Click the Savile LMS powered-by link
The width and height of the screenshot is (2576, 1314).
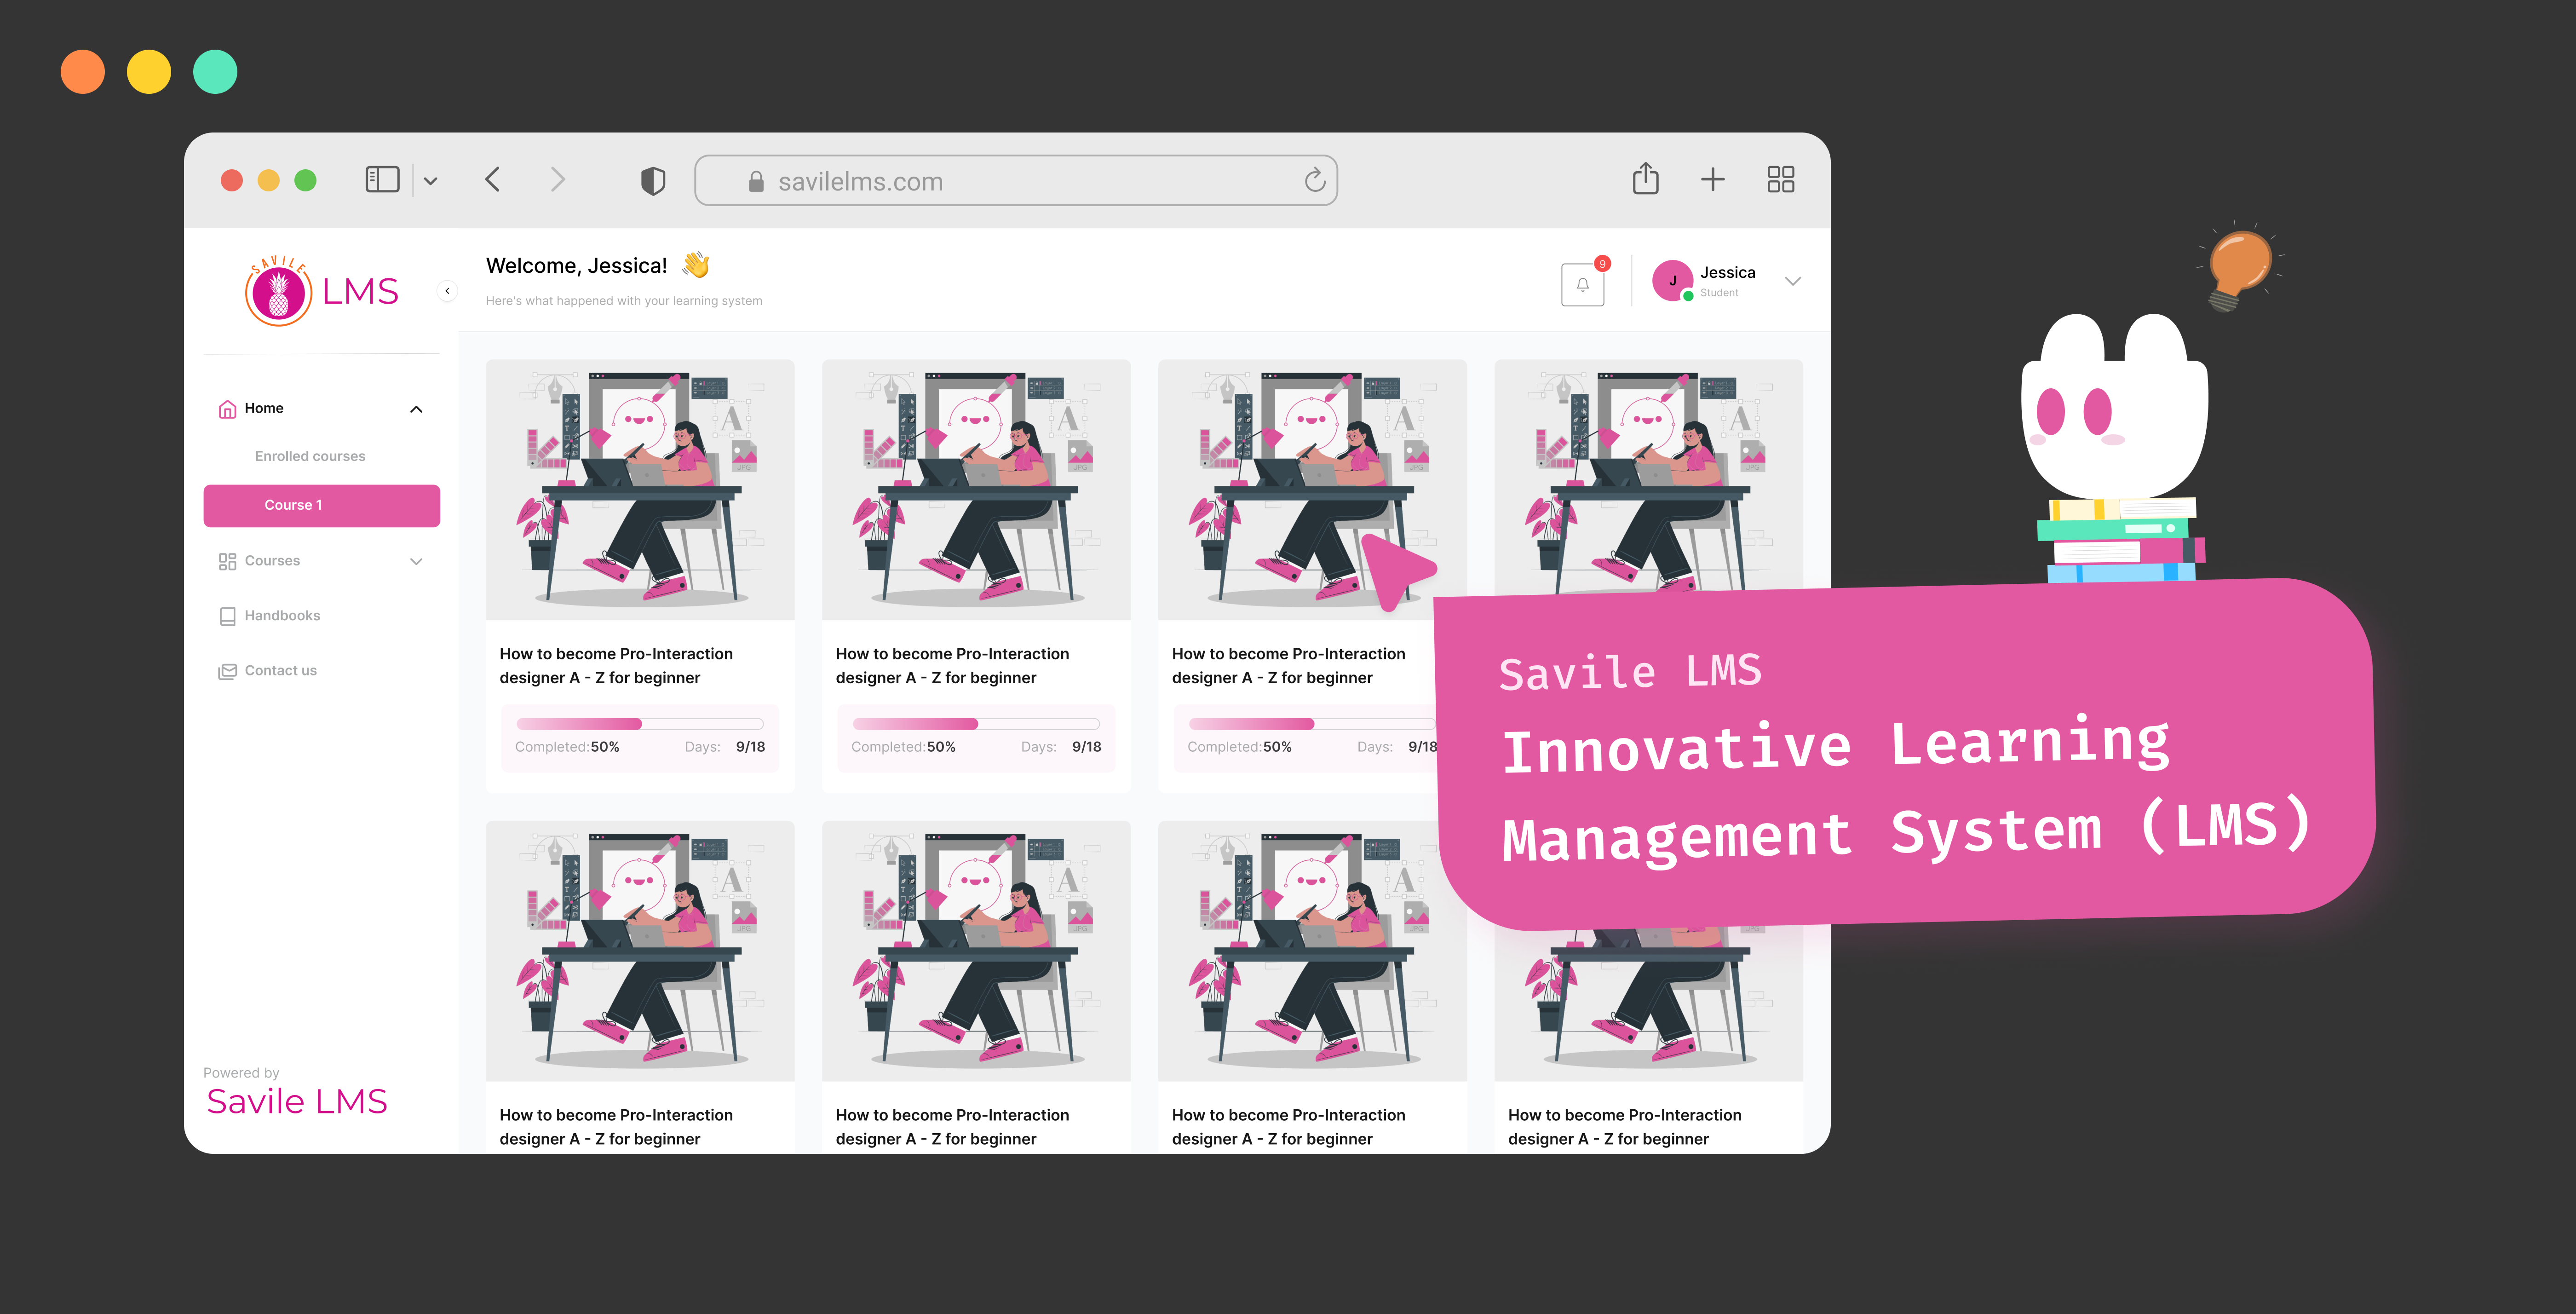pos(297,1101)
